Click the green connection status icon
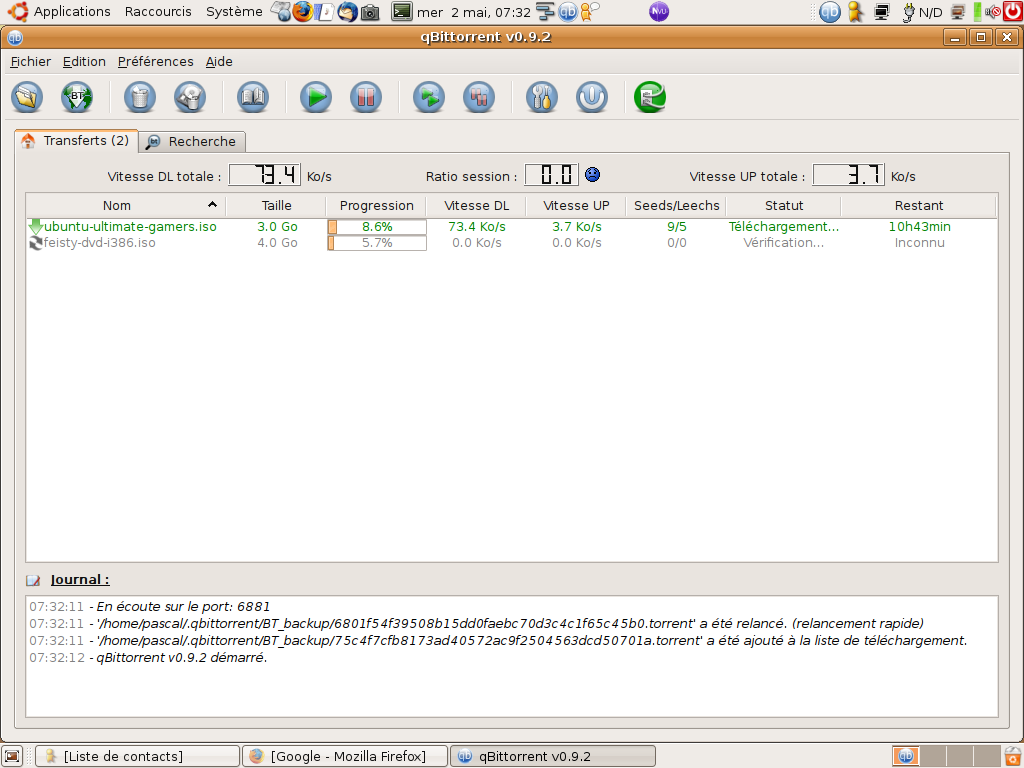The width and height of the screenshot is (1024, 768). tap(650, 97)
